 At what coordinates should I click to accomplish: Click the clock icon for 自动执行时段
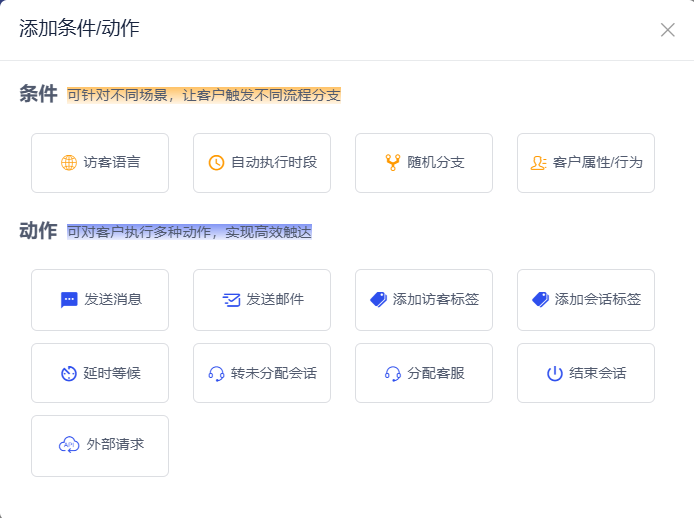point(216,163)
